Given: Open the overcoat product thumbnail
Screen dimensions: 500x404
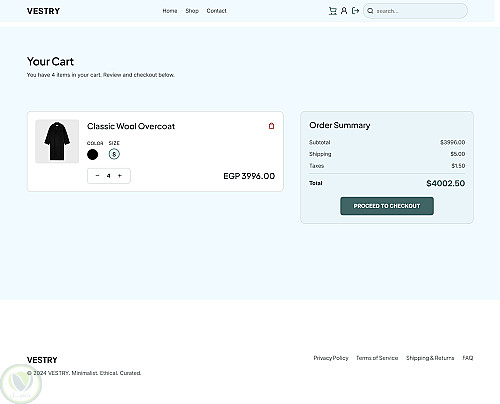Looking at the screenshot, I should (57, 141).
